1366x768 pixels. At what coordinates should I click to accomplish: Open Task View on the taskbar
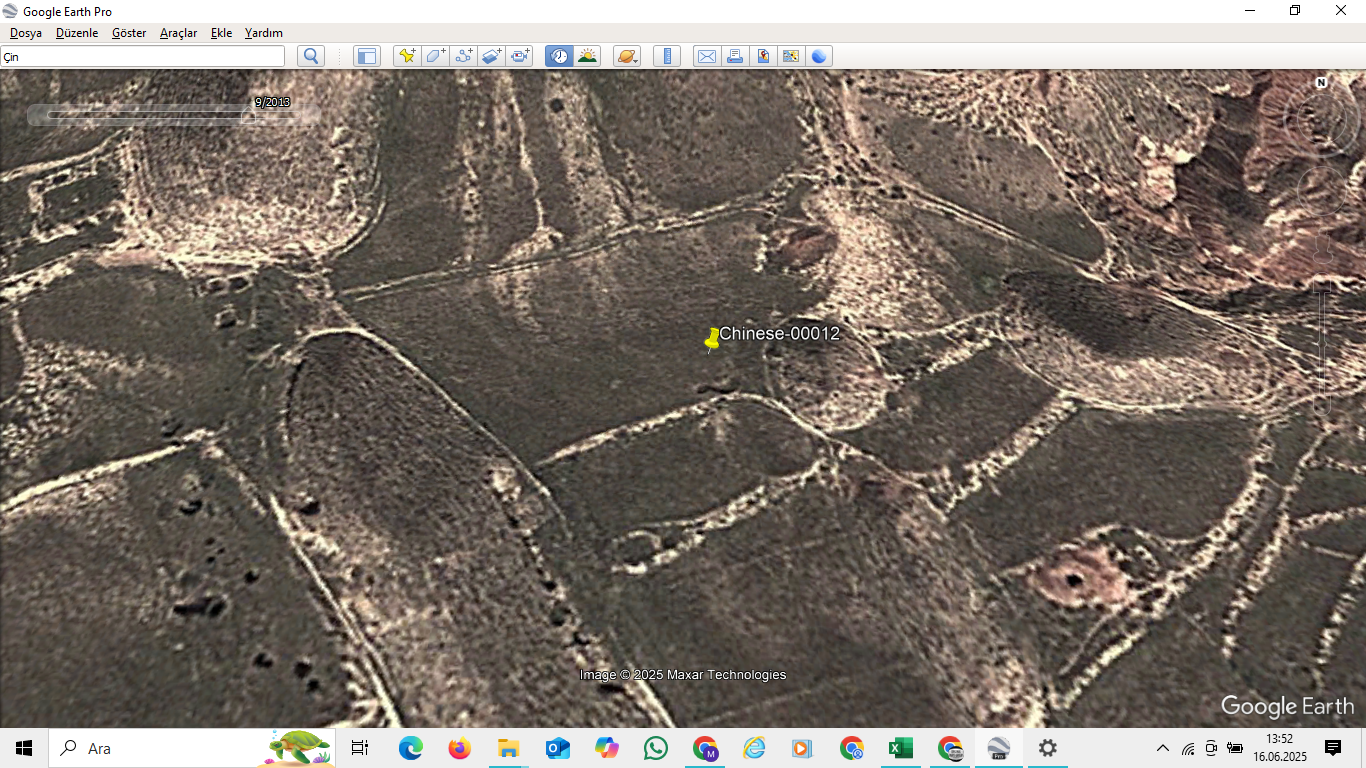point(360,748)
